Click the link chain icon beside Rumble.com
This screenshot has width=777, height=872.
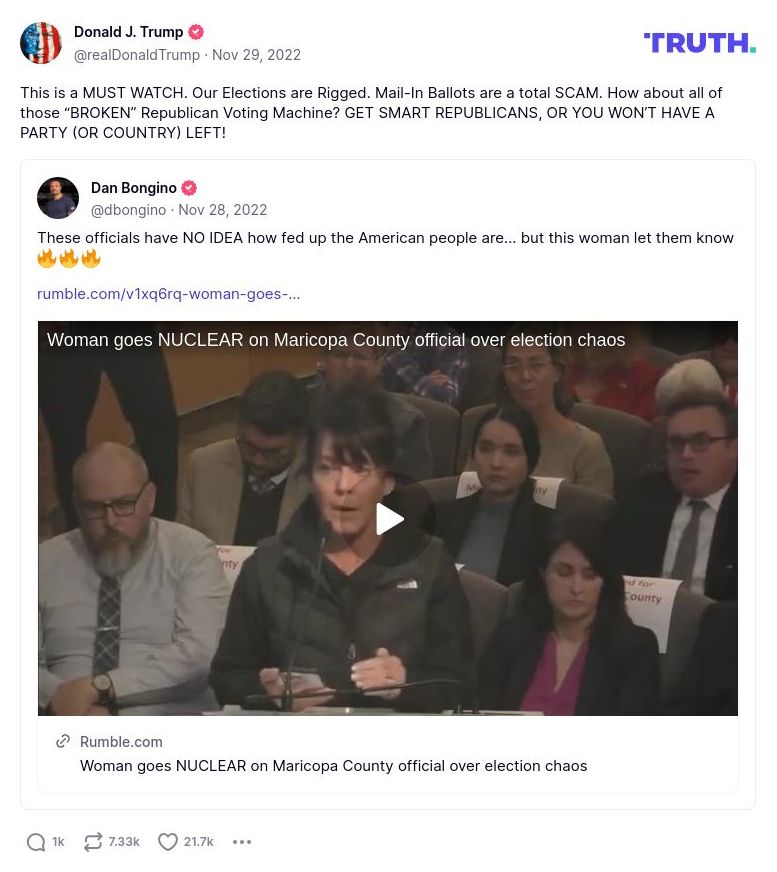tap(63, 741)
